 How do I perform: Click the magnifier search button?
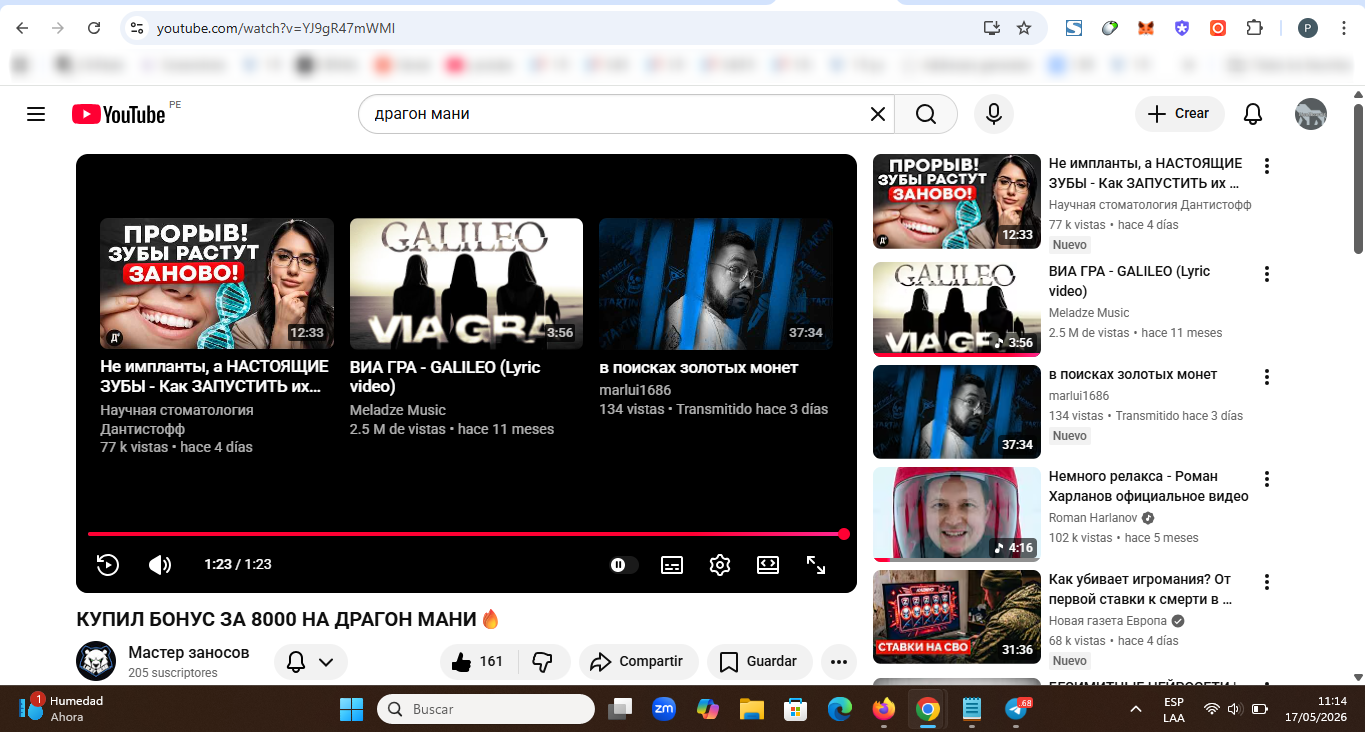pos(926,114)
